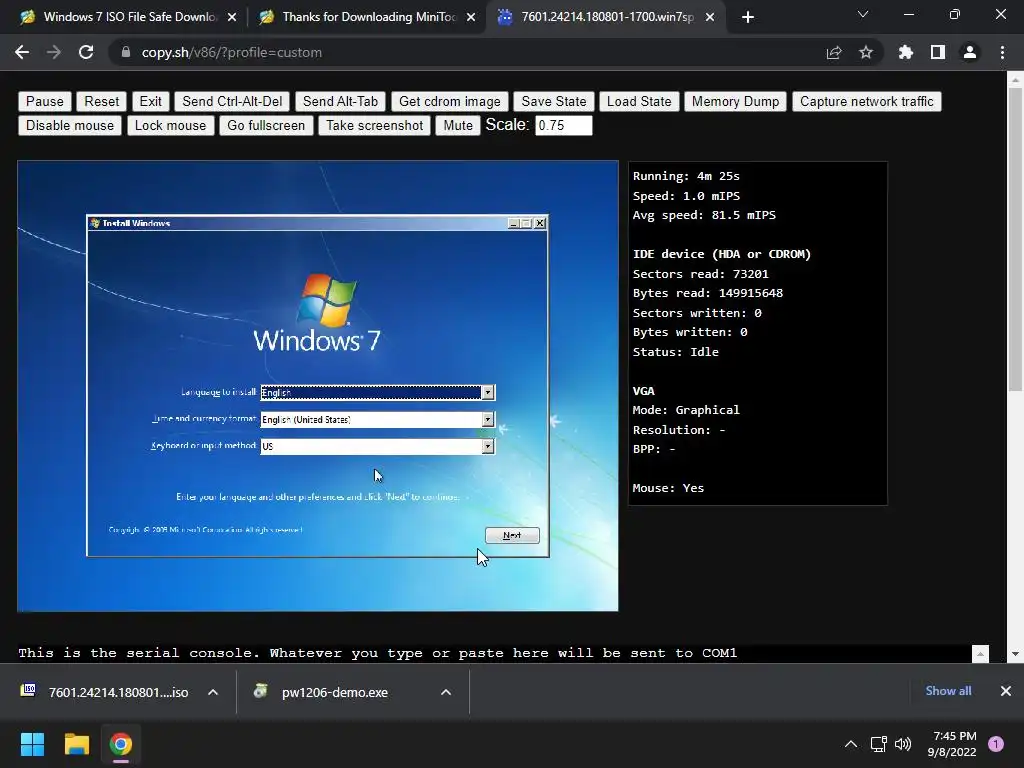
Task: Click the serial console text area
Action: coord(494,653)
